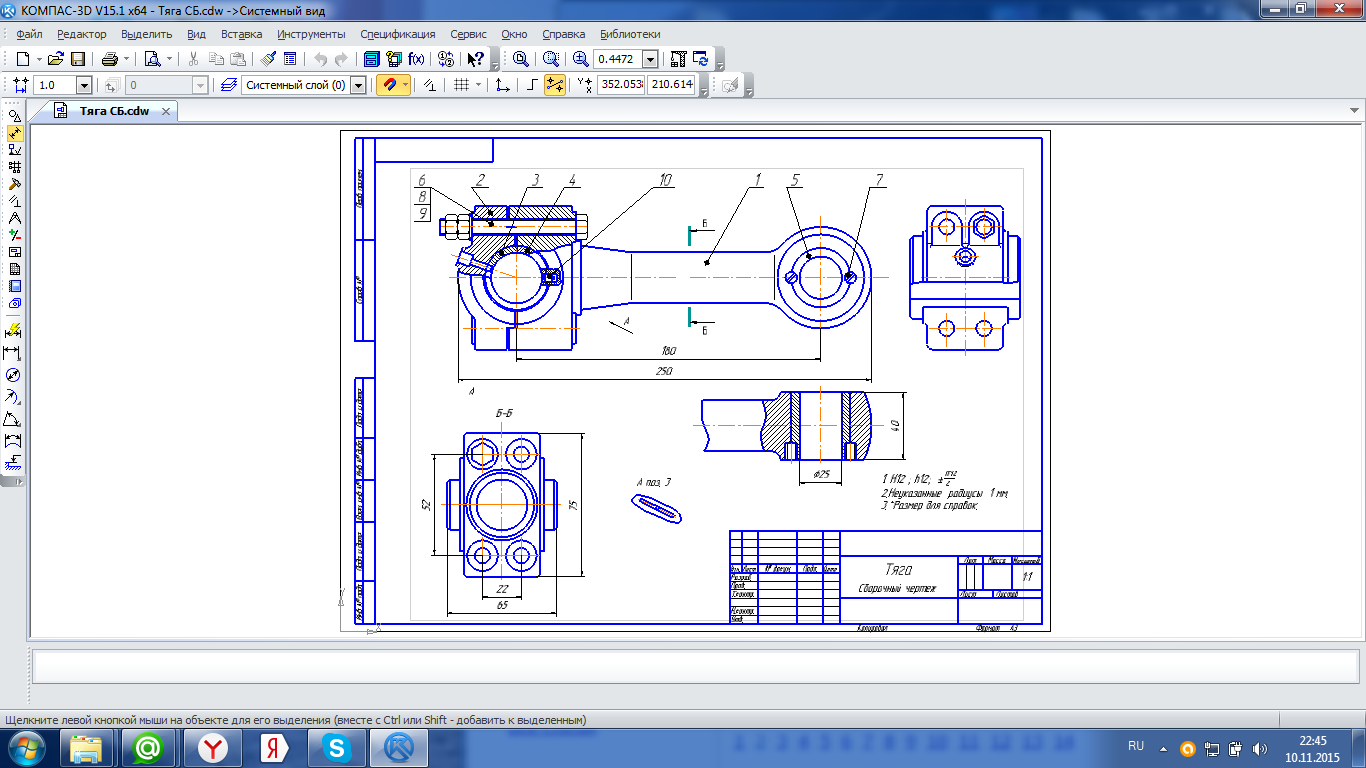Screen dimensions: 1366x768
Task: Open the Windows Start button
Action: [x=26, y=748]
